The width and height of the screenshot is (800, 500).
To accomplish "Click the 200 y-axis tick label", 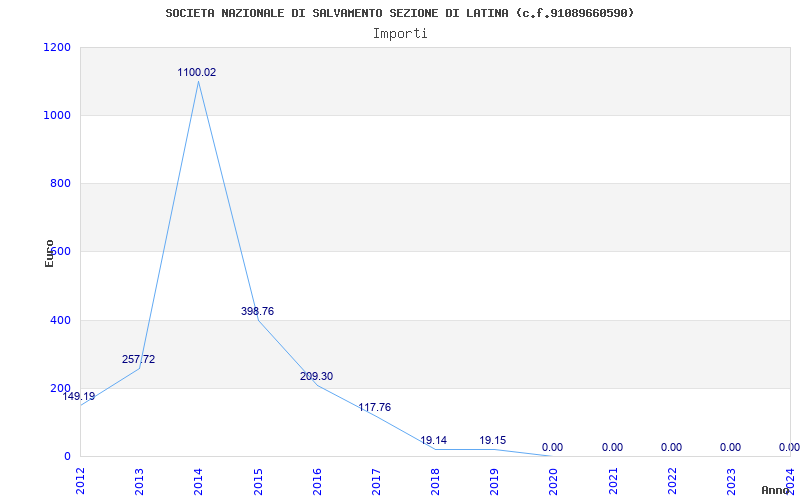I will pos(60,388).
